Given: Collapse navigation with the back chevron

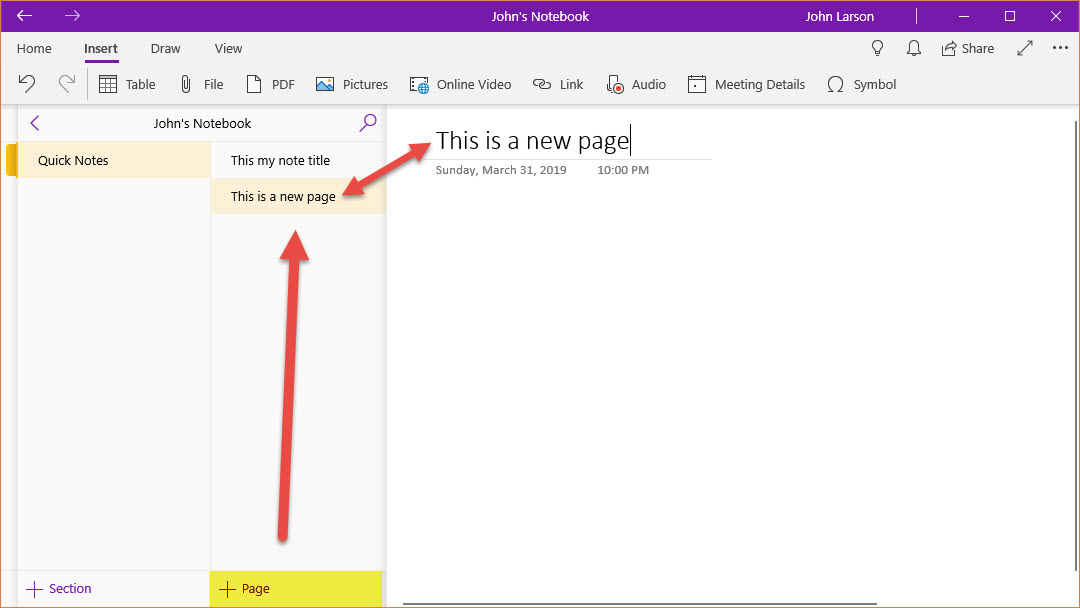Looking at the screenshot, I should tap(35, 123).
